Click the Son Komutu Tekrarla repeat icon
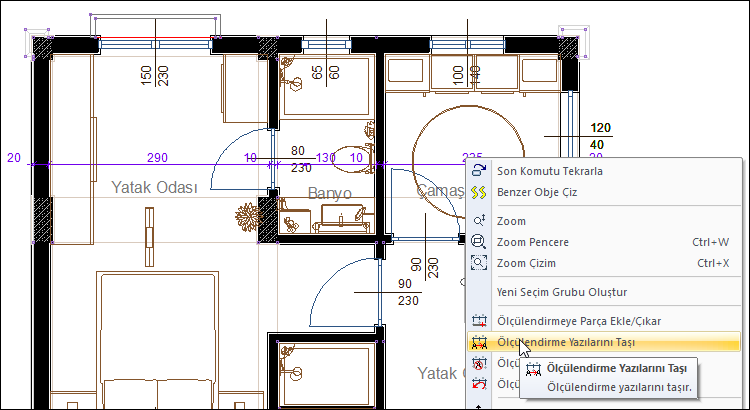Viewport: 750px width, 410px height. [479, 171]
